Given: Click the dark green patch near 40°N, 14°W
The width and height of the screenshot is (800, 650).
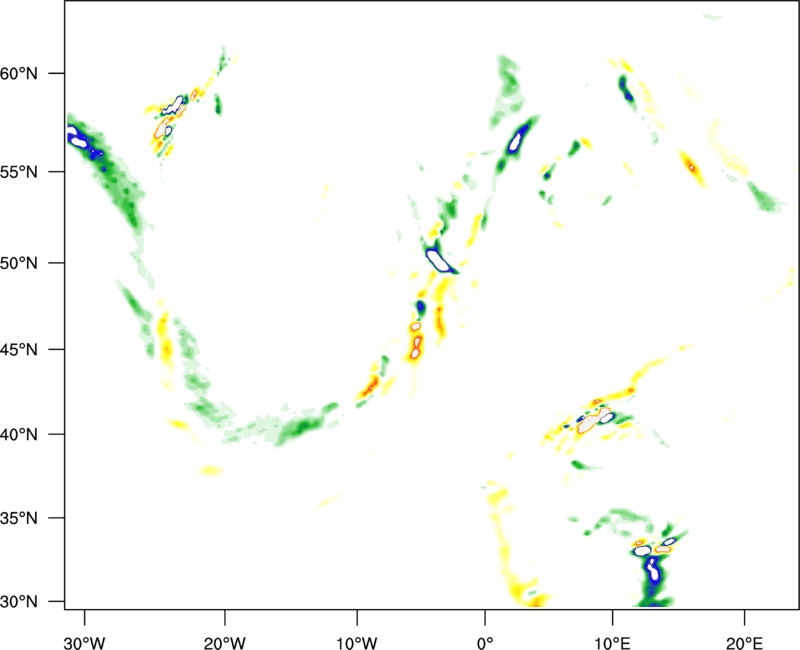Looking at the screenshot, I should [298, 430].
